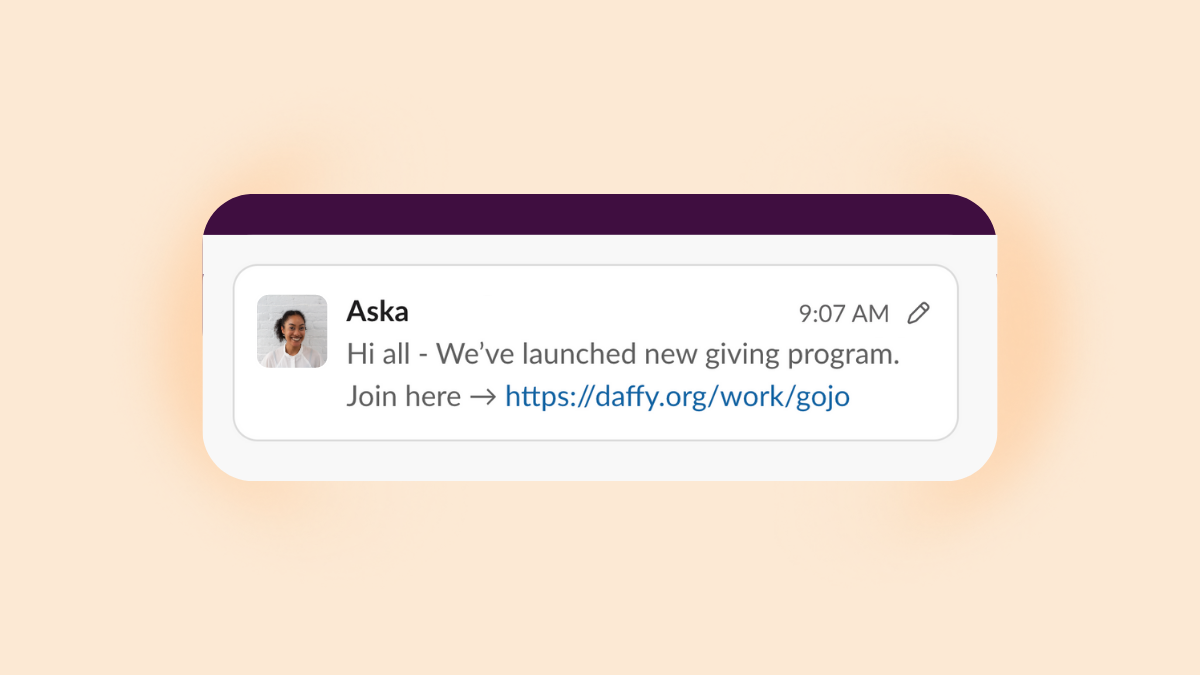Select the 9:07 AM timestamp
1200x675 pixels.
(843, 314)
